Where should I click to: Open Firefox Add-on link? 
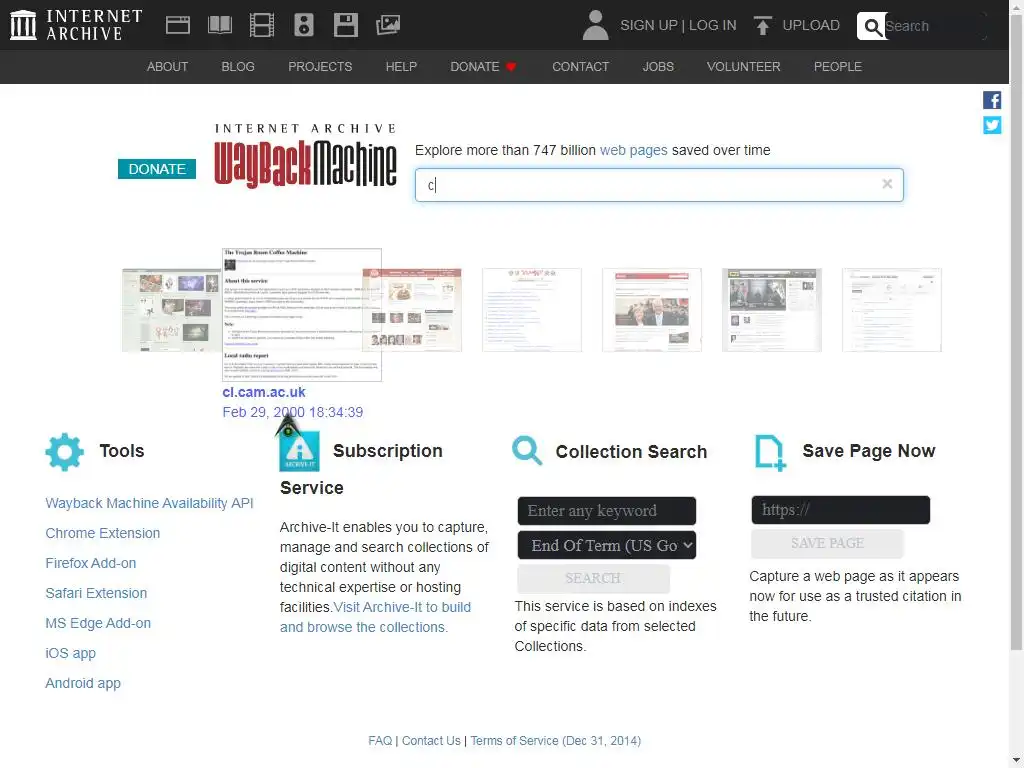pyautogui.click(x=91, y=563)
